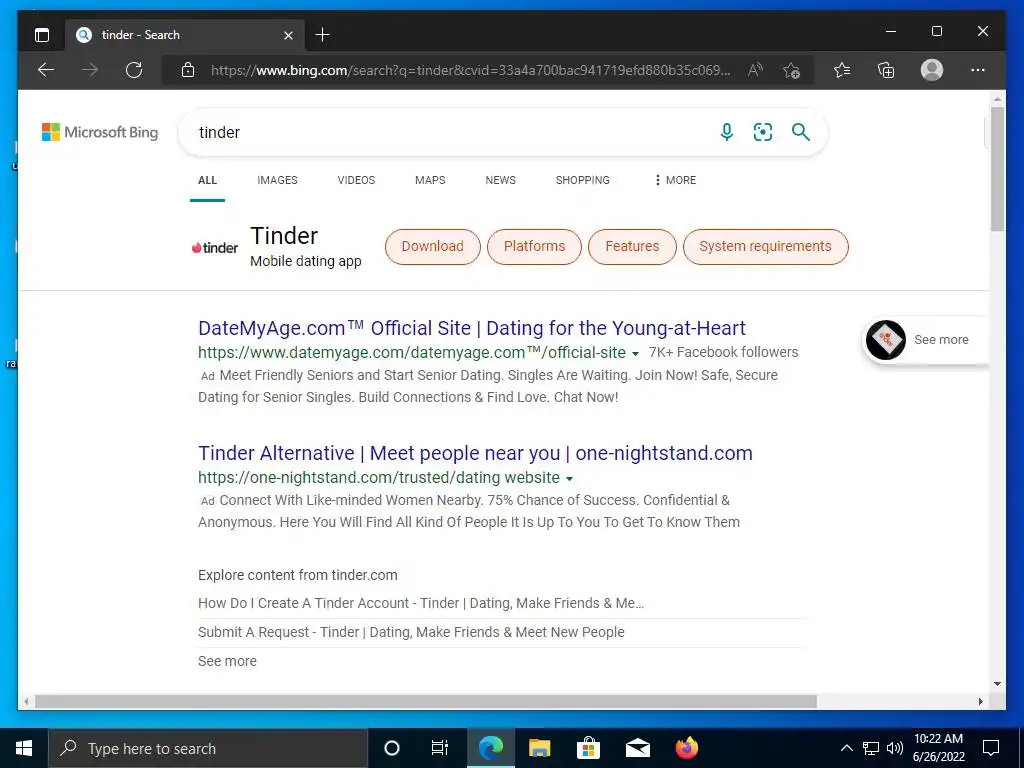Image resolution: width=1024 pixels, height=768 pixels.
Task: Open the notification center
Action: (x=991, y=748)
